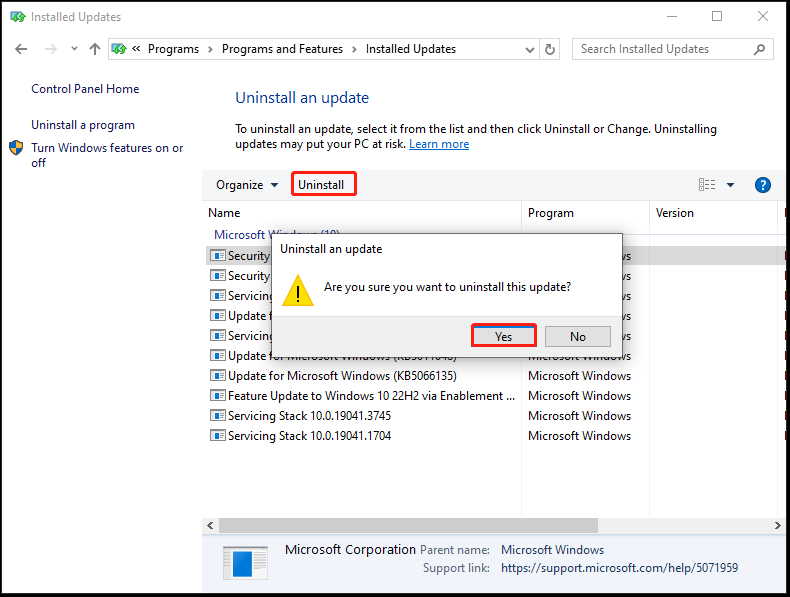Image resolution: width=790 pixels, height=597 pixels.
Task: Click the update thumbnail in details pane
Action: (245, 563)
